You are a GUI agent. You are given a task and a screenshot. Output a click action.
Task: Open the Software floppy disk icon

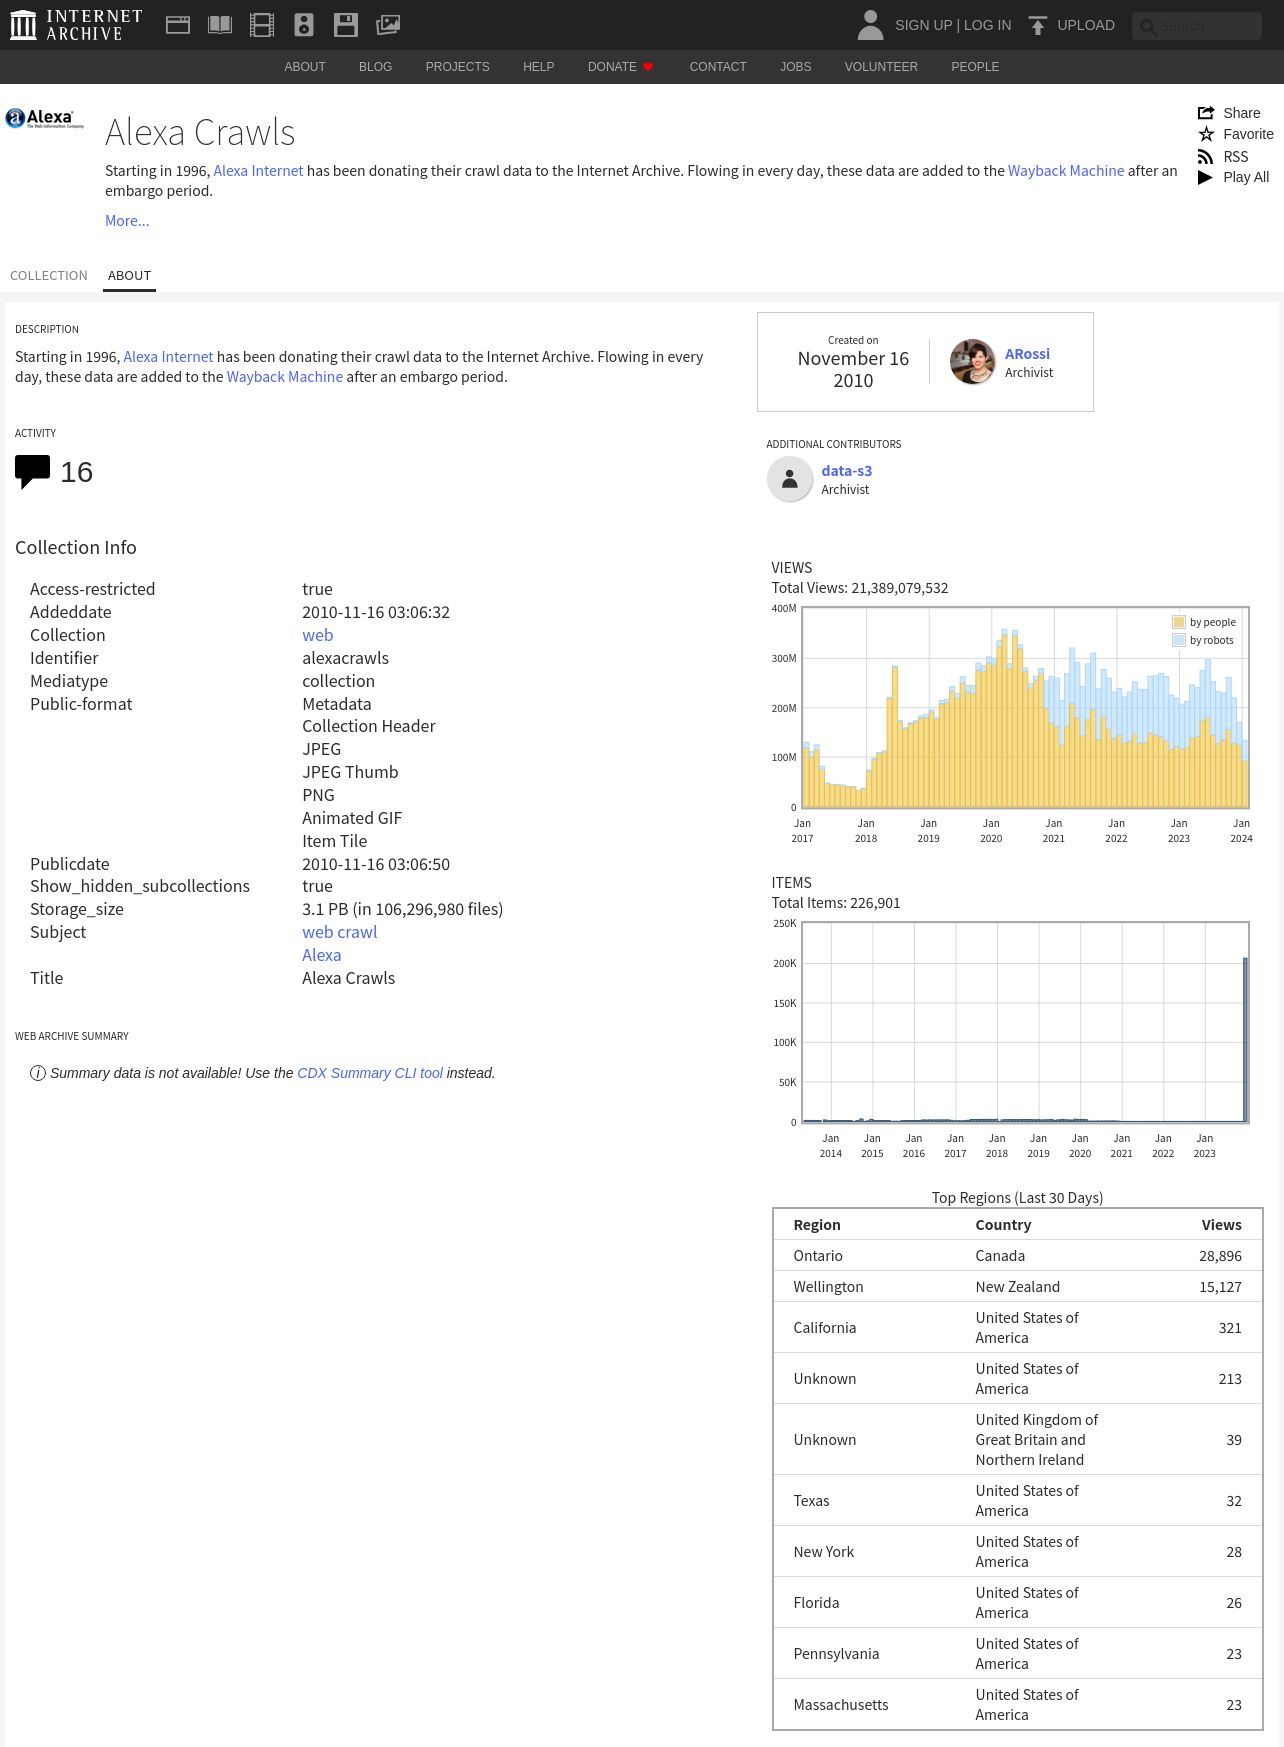coord(346,25)
